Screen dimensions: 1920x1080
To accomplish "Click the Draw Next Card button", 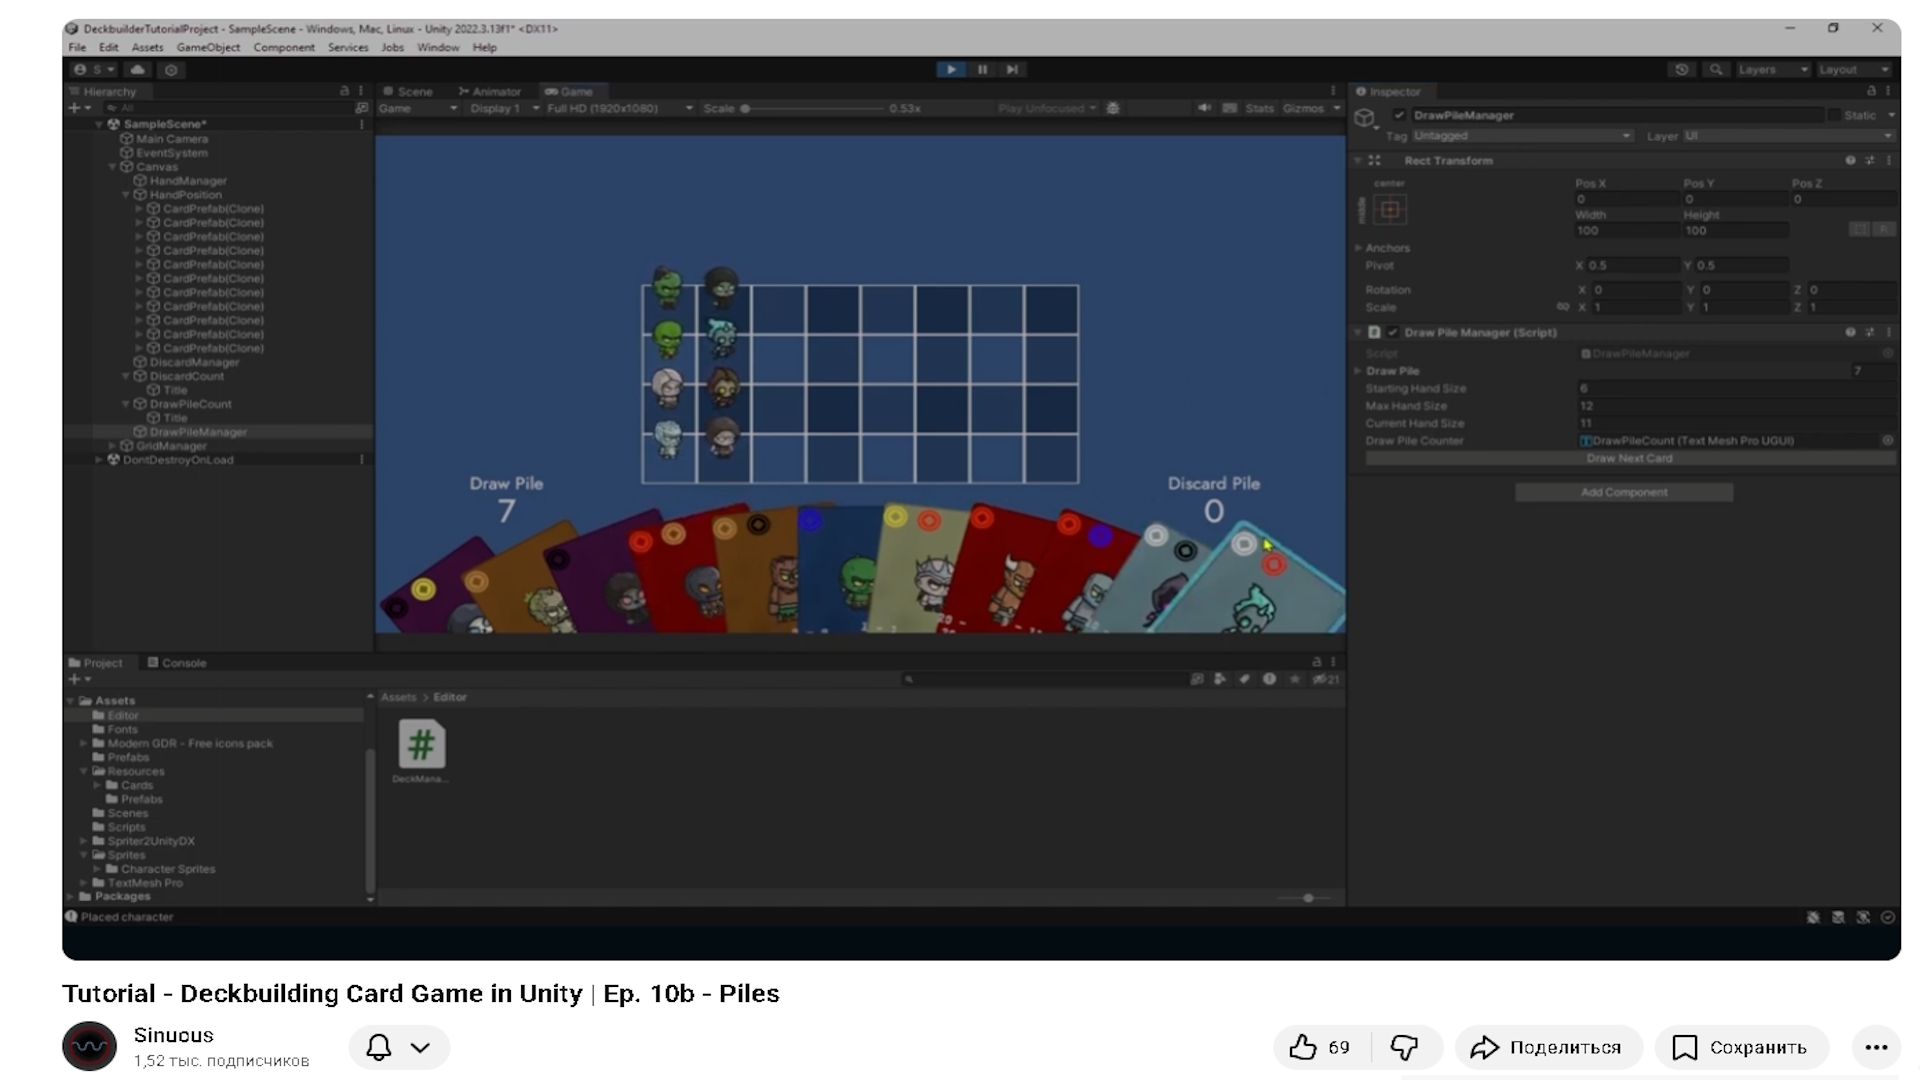I will point(1629,458).
